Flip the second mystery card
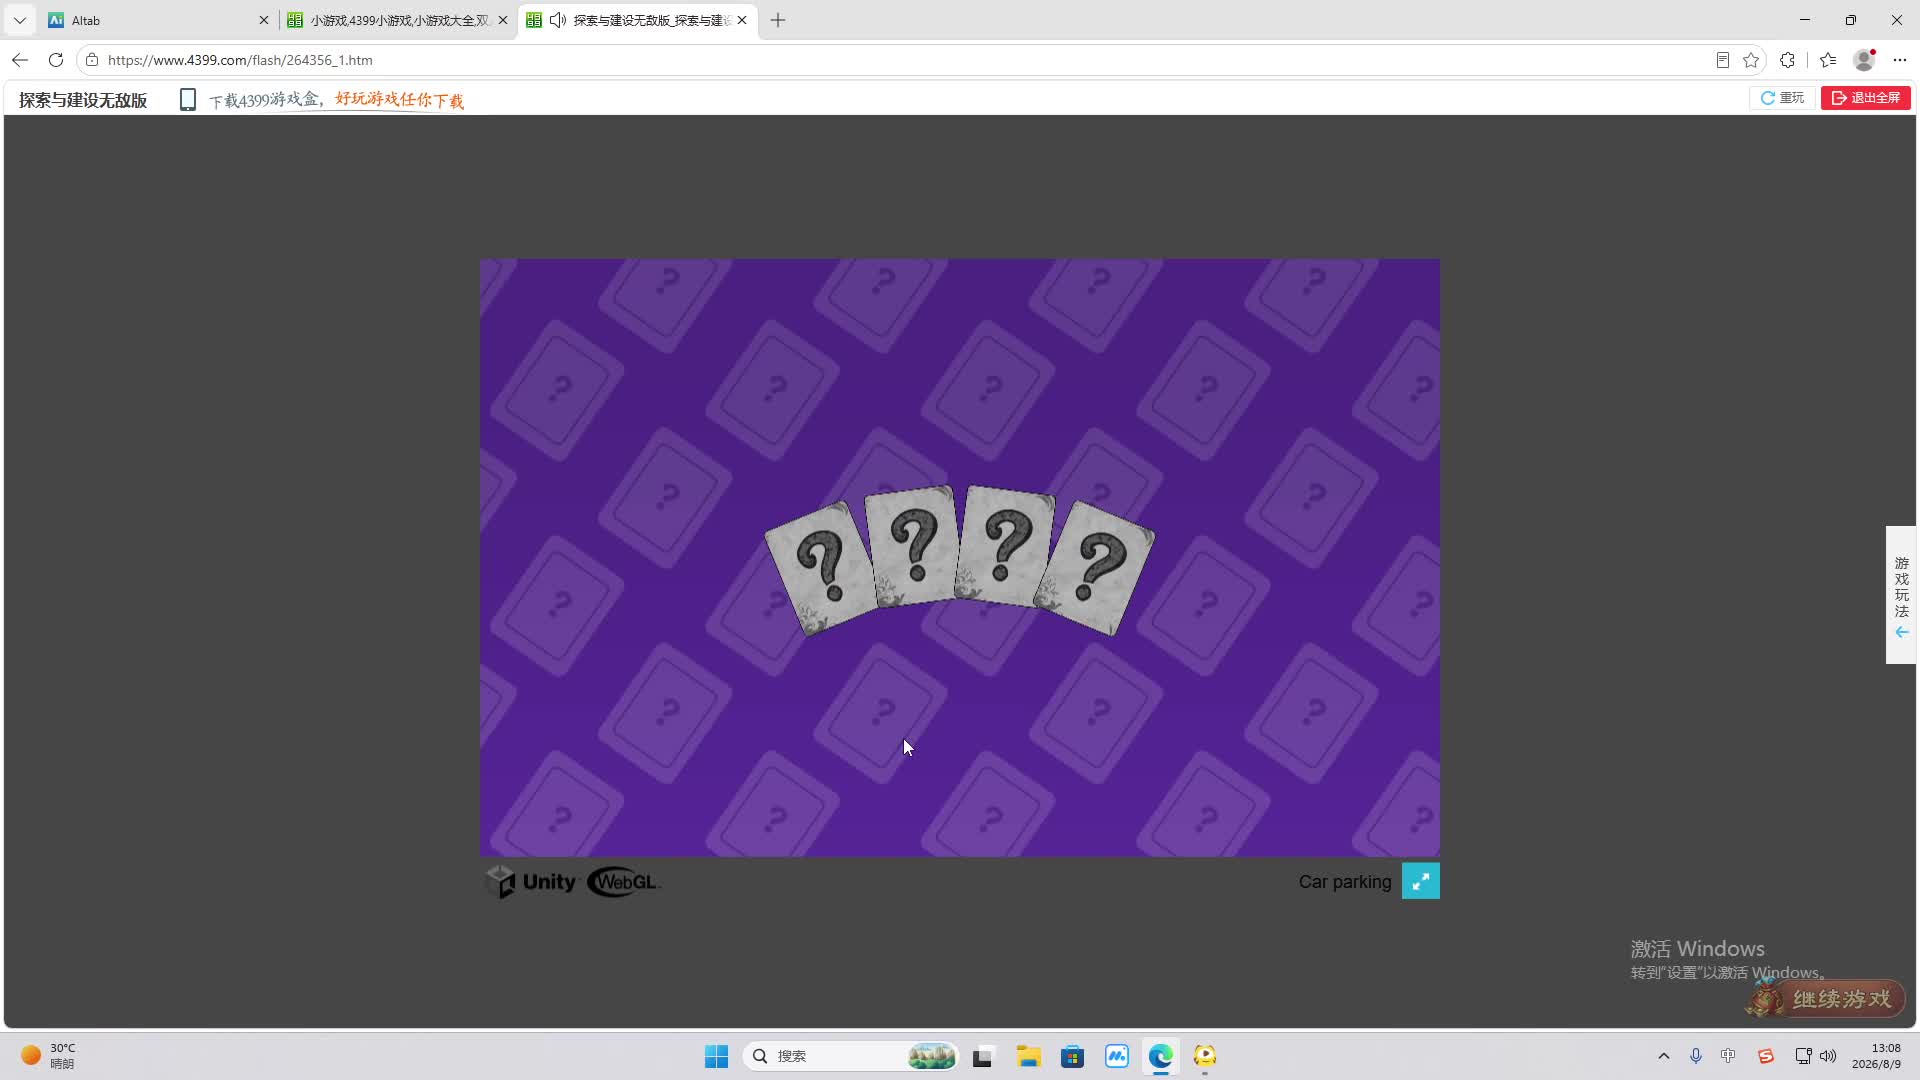The width and height of the screenshot is (1920, 1080). pyautogui.click(x=911, y=546)
